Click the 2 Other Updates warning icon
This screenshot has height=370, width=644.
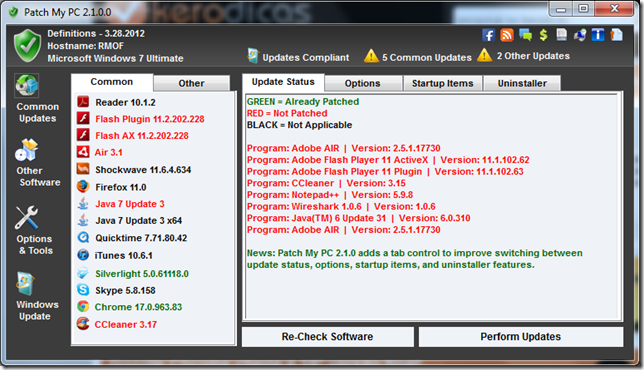(x=485, y=55)
